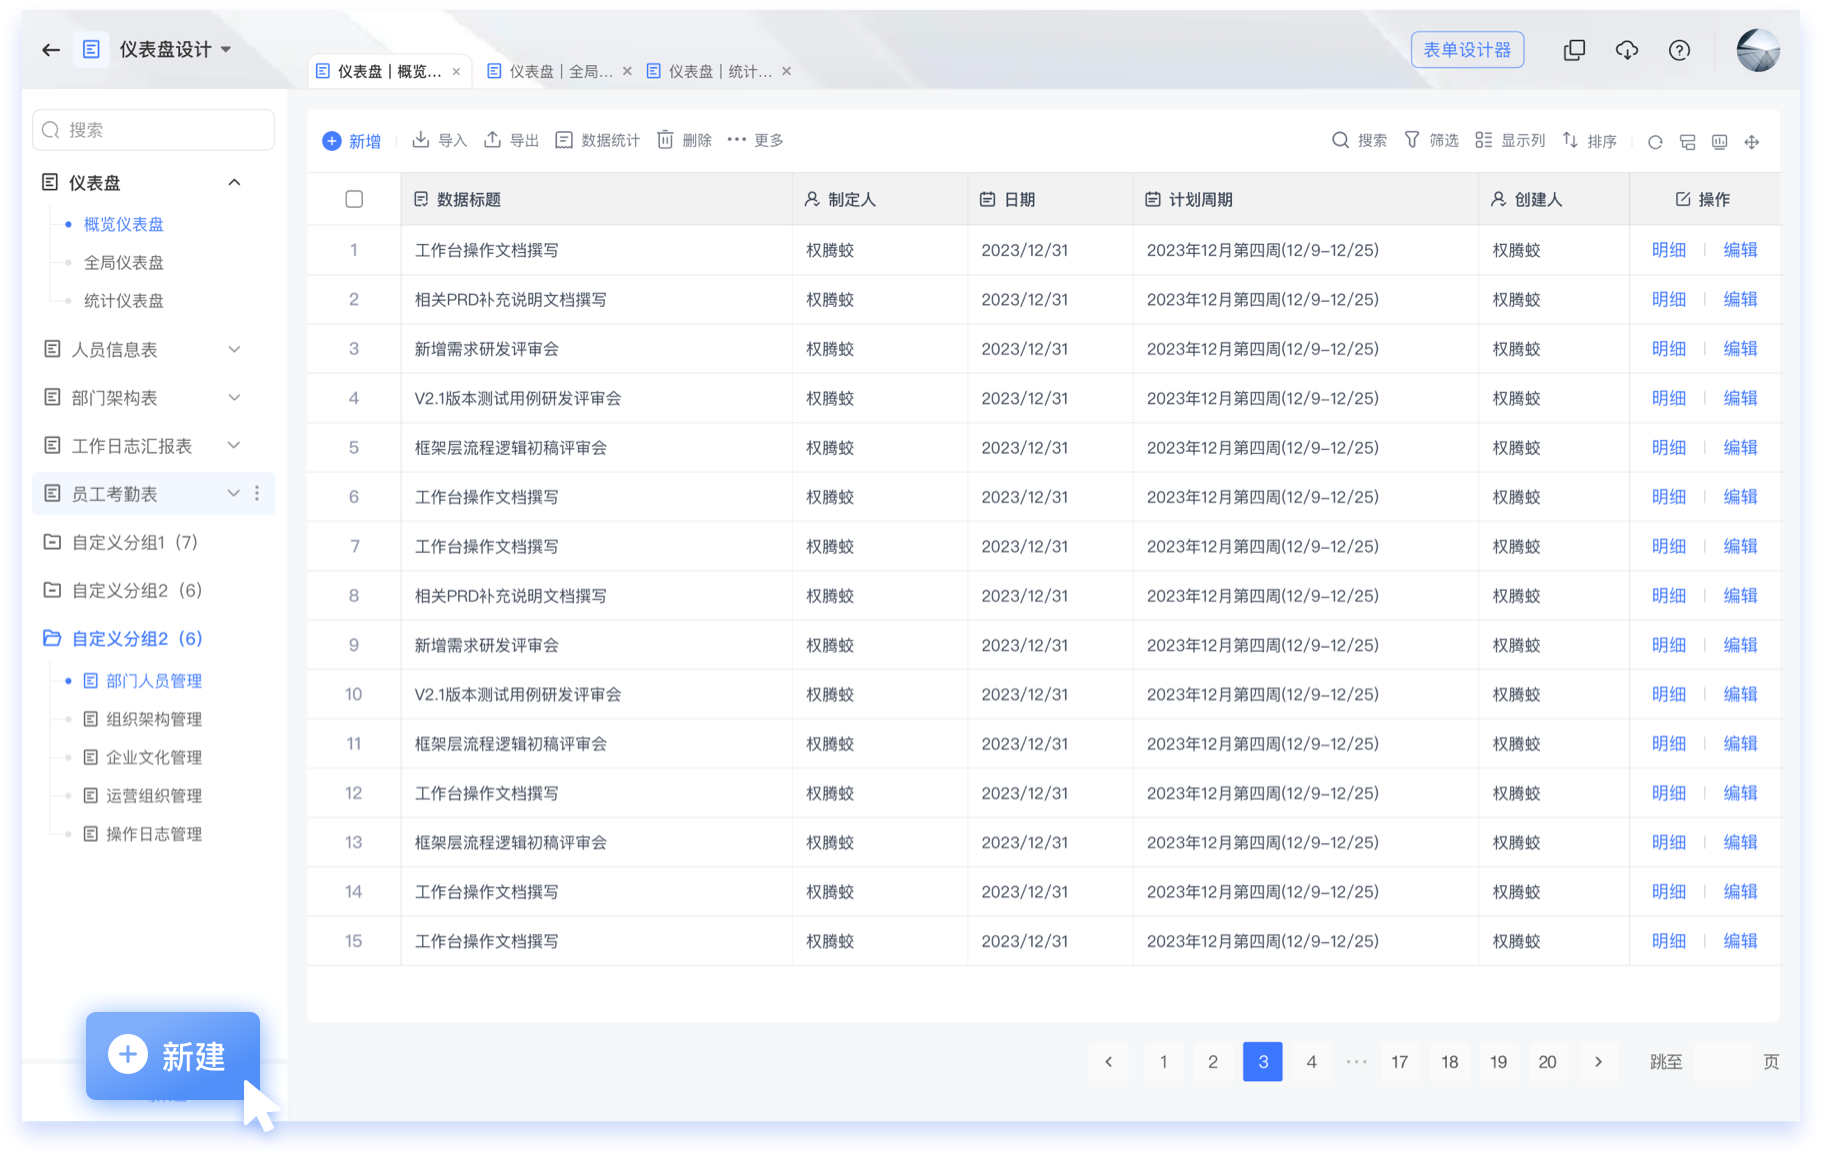Select 全局仪表盘 in the sidebar
This screenshot has width=1822, height=1158.
(x=123, y=262)
